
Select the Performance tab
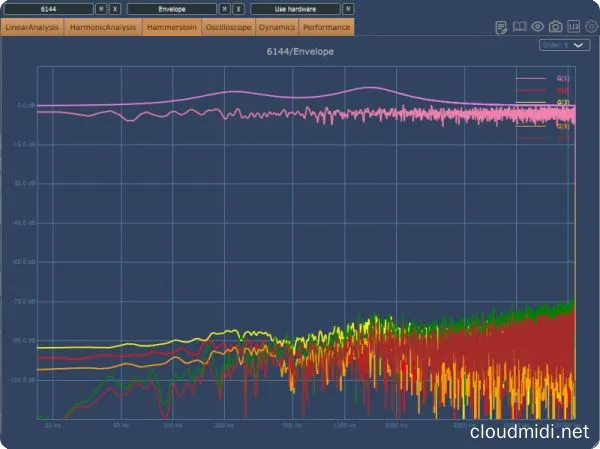click(x=326, y=28)
